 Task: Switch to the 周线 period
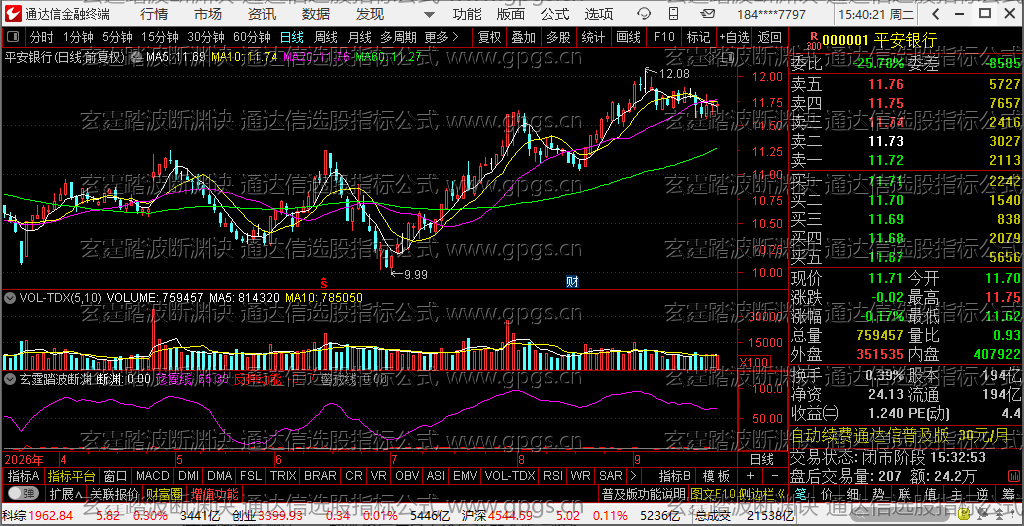coord(325,37)
